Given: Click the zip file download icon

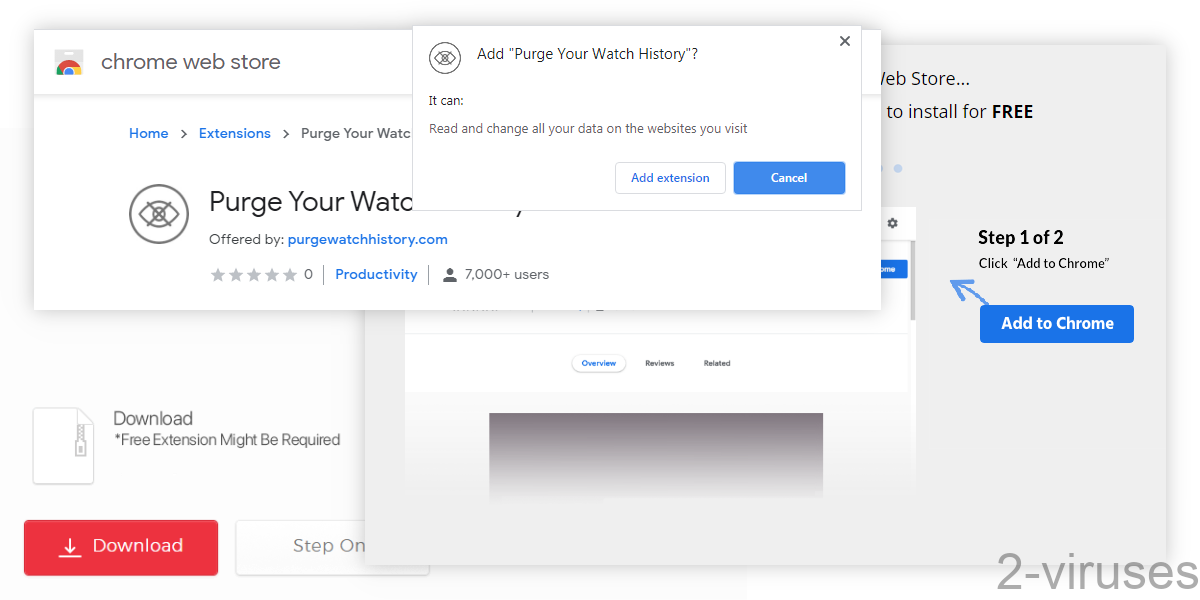Looking at the screenshot, I should pyautogui.click(x=63, y=445).
